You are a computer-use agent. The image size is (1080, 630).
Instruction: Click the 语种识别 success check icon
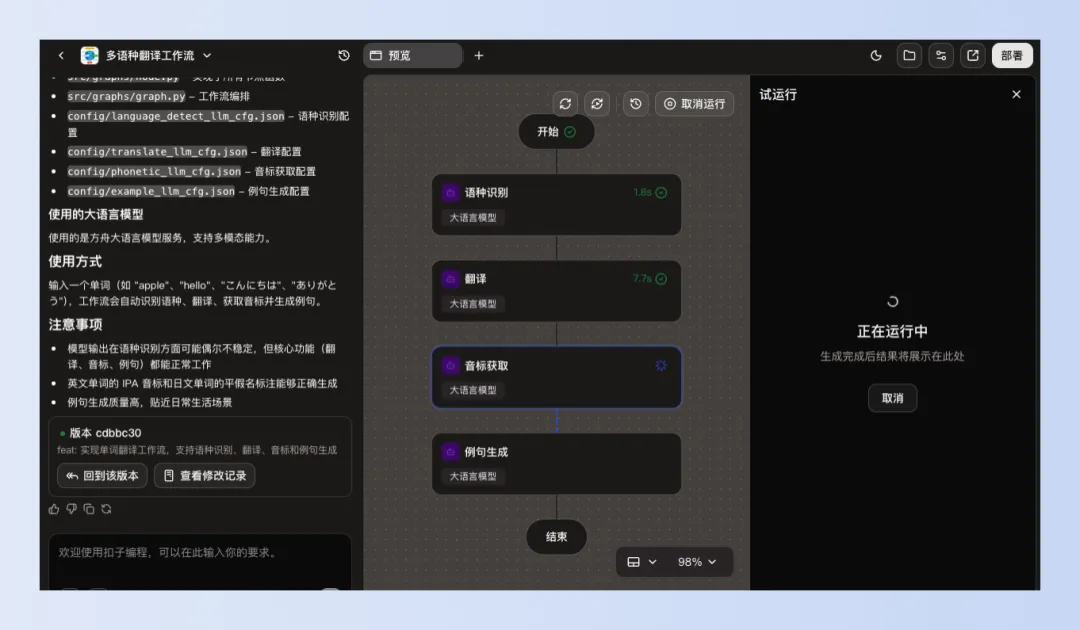(x=661, y=193)
